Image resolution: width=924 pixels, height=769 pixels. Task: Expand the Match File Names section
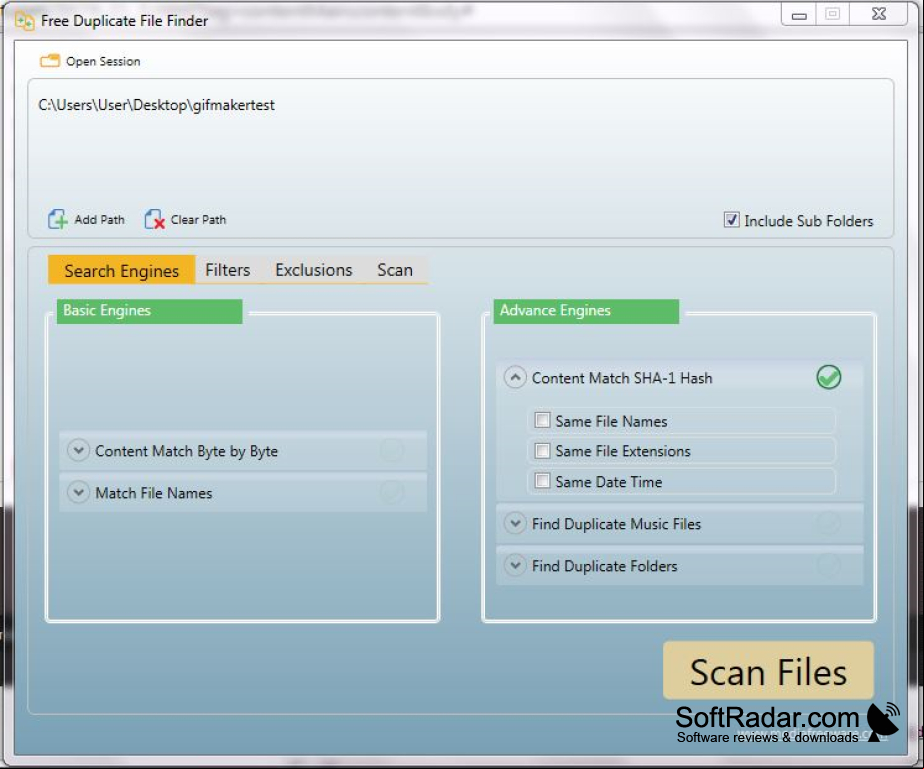point(78,491)
